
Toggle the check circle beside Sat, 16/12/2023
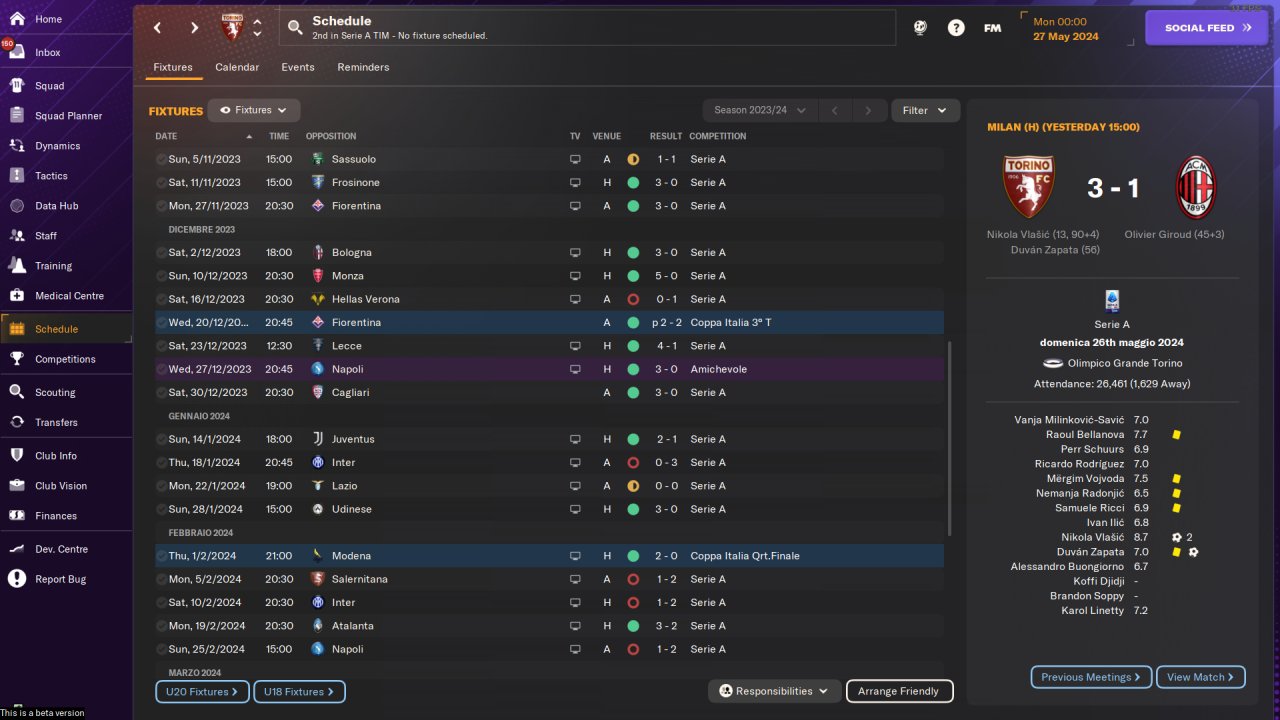coord(161,299)
